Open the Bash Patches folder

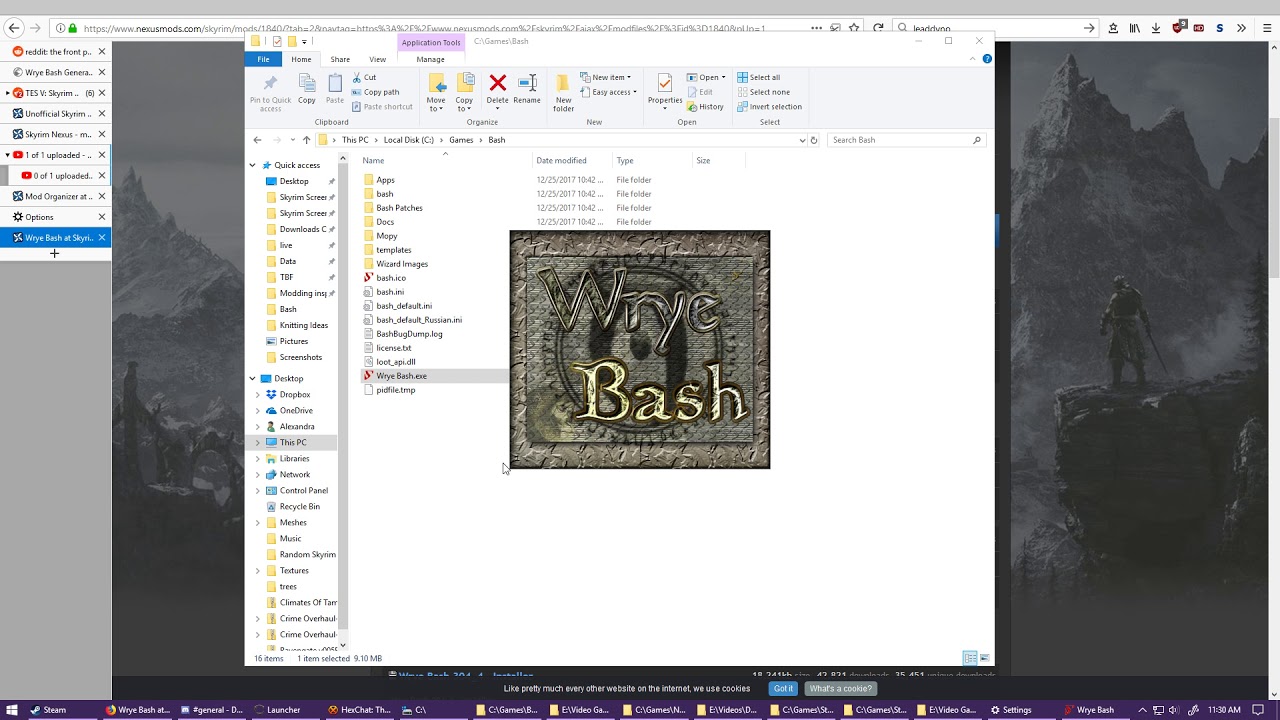coord(399,208)
